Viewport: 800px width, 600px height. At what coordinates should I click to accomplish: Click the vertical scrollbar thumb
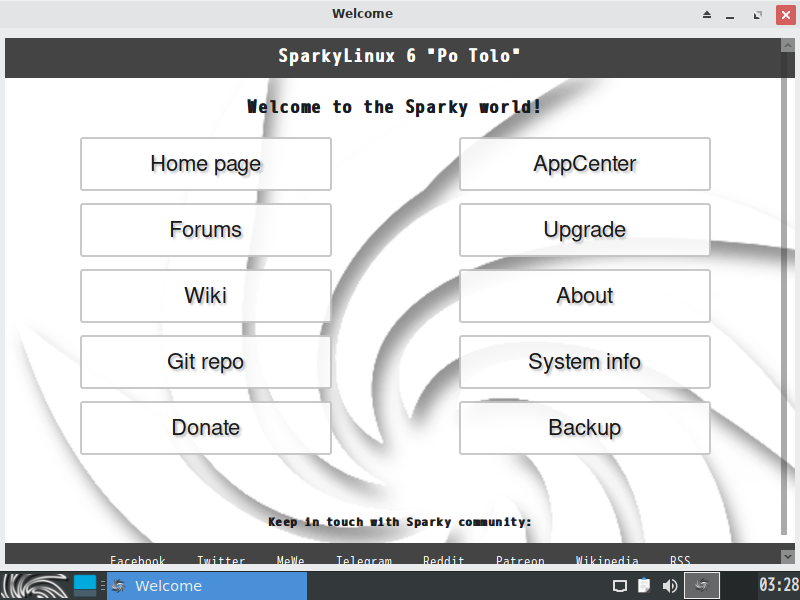[784, 293]
